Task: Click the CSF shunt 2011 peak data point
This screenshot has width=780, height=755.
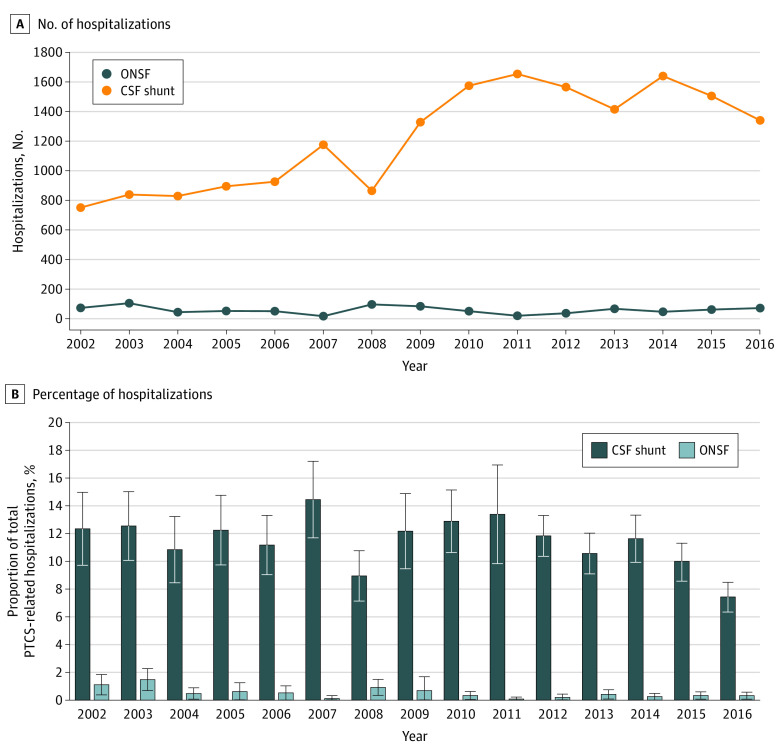Action: click(517, 74)
